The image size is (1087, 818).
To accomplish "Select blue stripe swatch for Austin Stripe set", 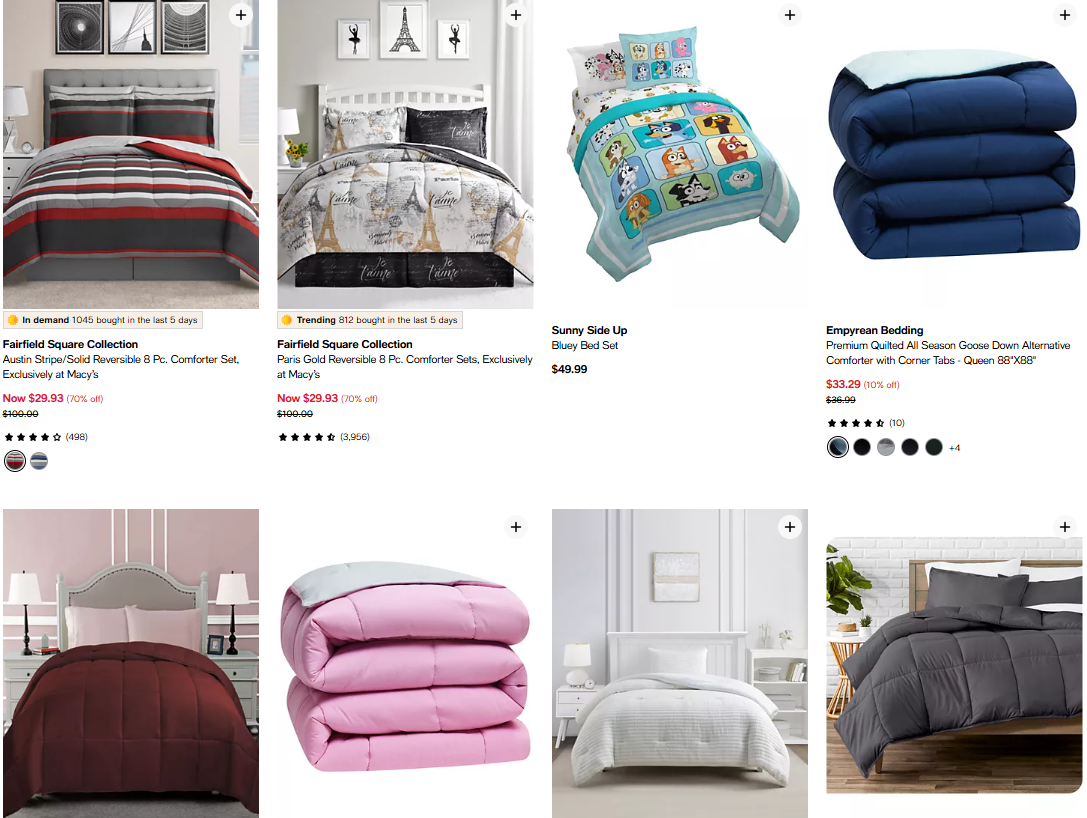I will pos(39,461).
